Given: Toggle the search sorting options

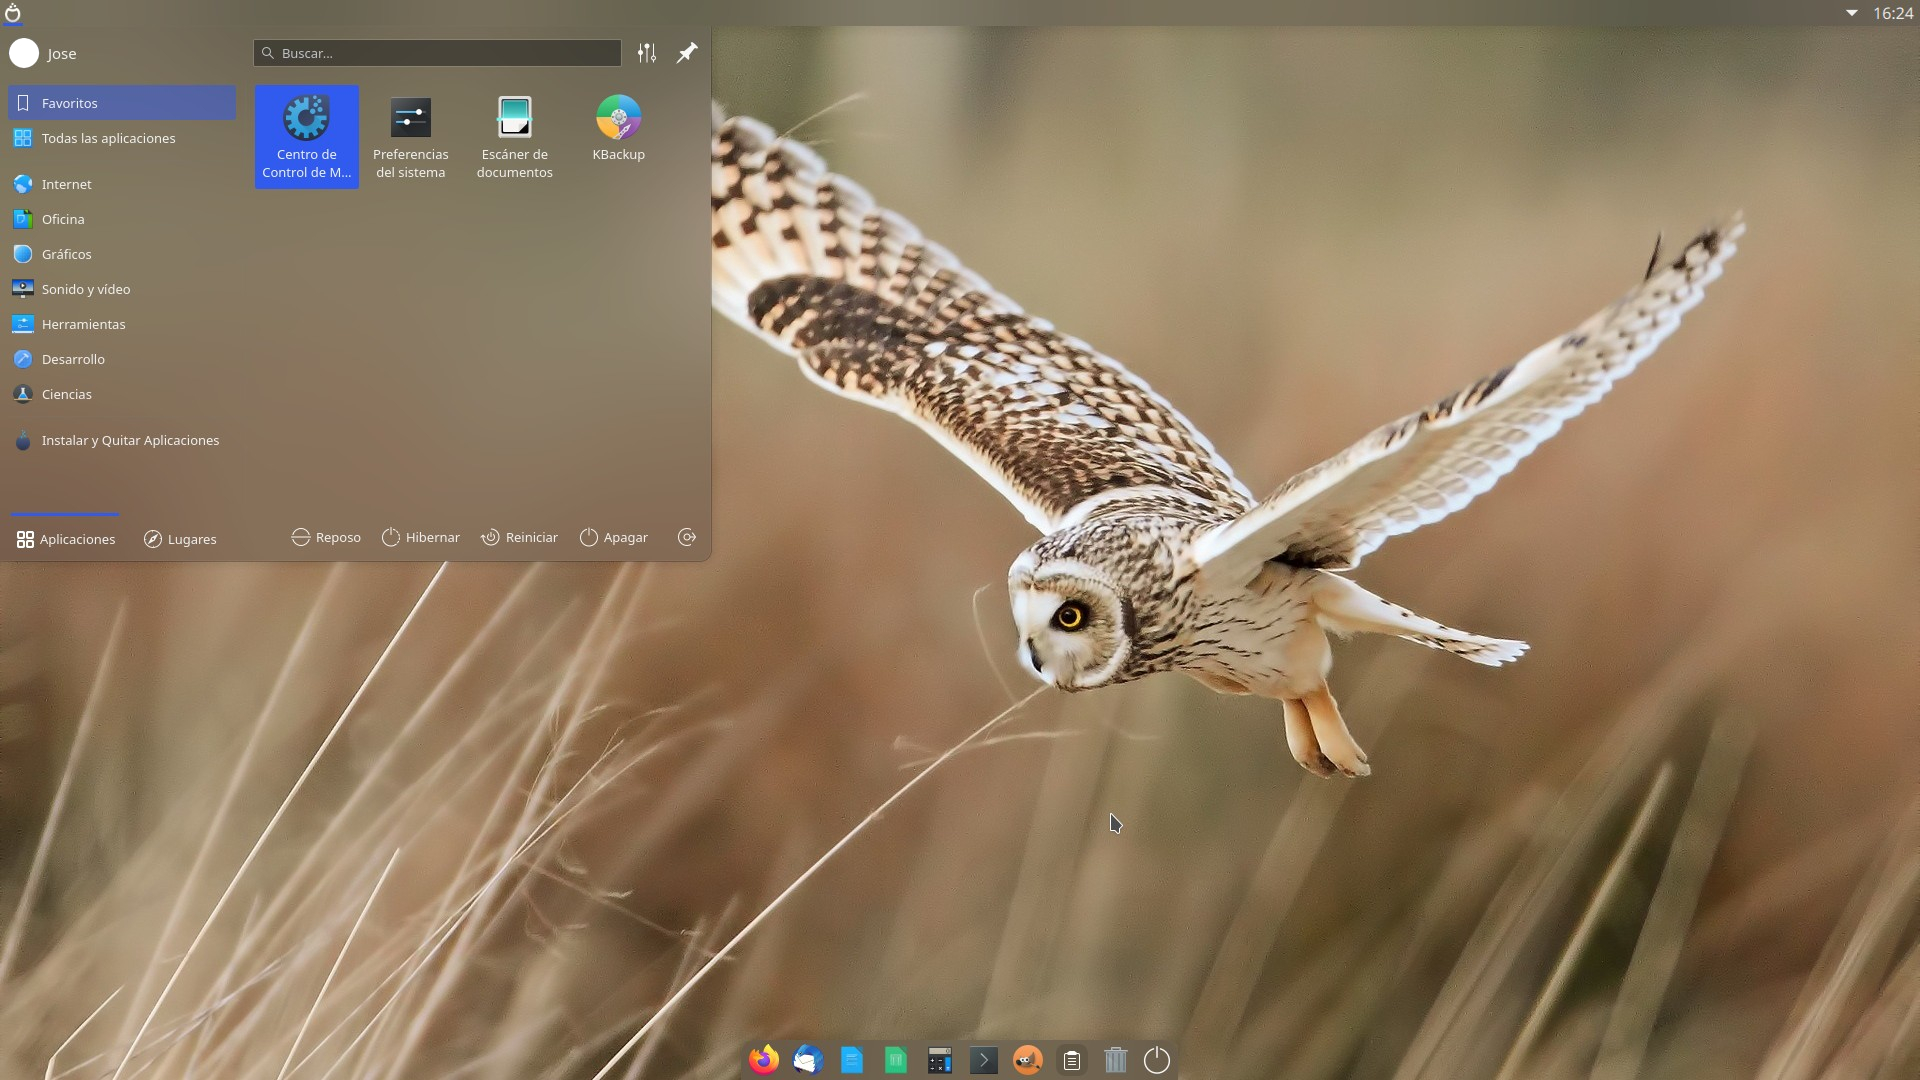Looking at the screenshot, I should pos(647,53).
